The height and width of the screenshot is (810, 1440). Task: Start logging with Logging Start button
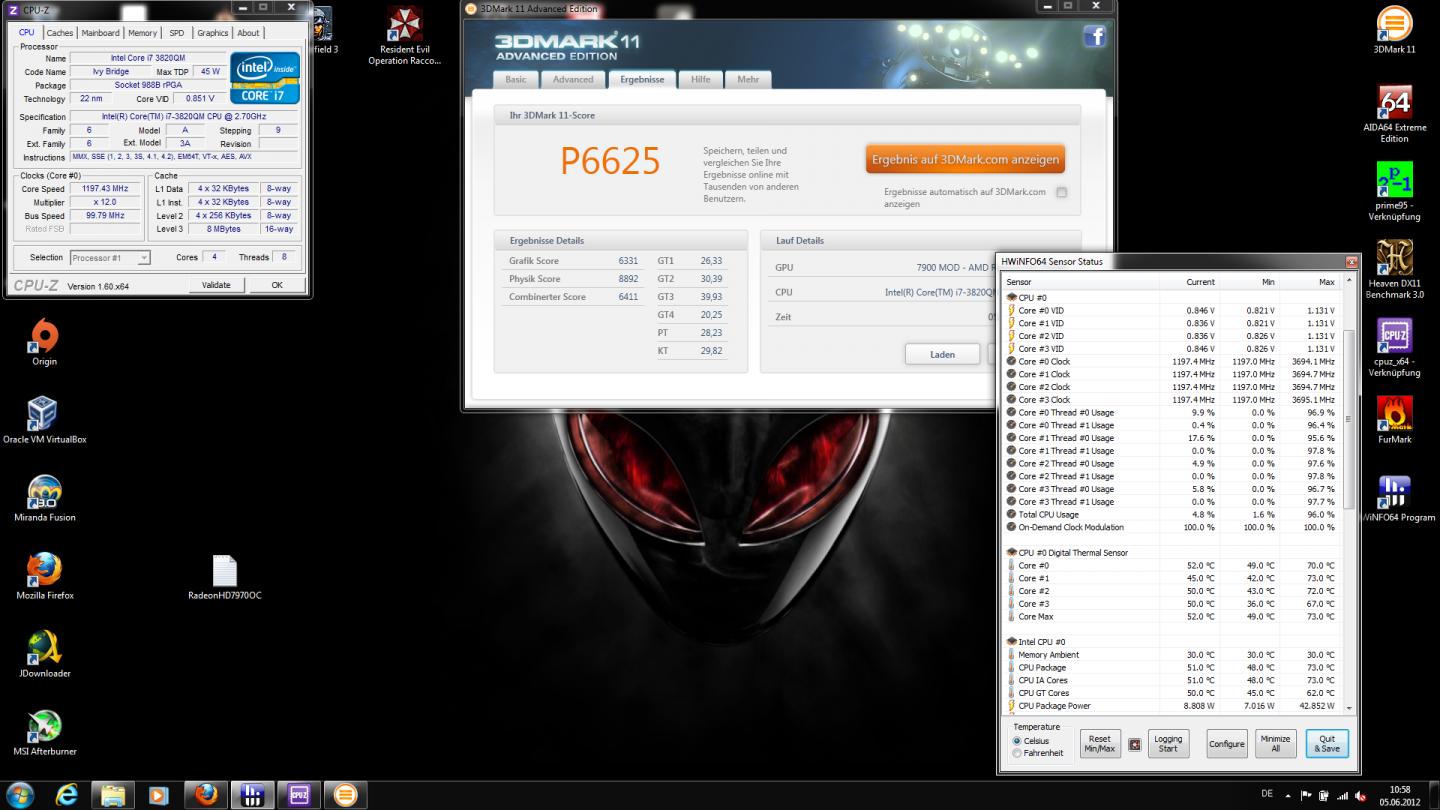point(1168,744)
